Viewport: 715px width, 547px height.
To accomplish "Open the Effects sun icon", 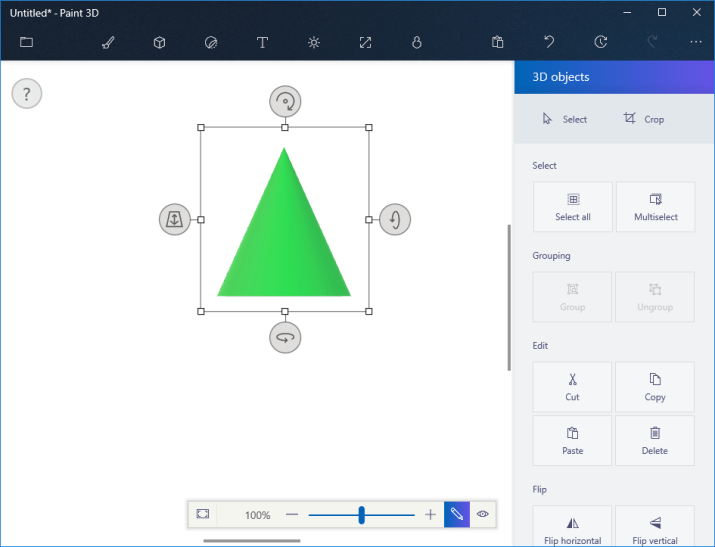I will tap(314, 42).
